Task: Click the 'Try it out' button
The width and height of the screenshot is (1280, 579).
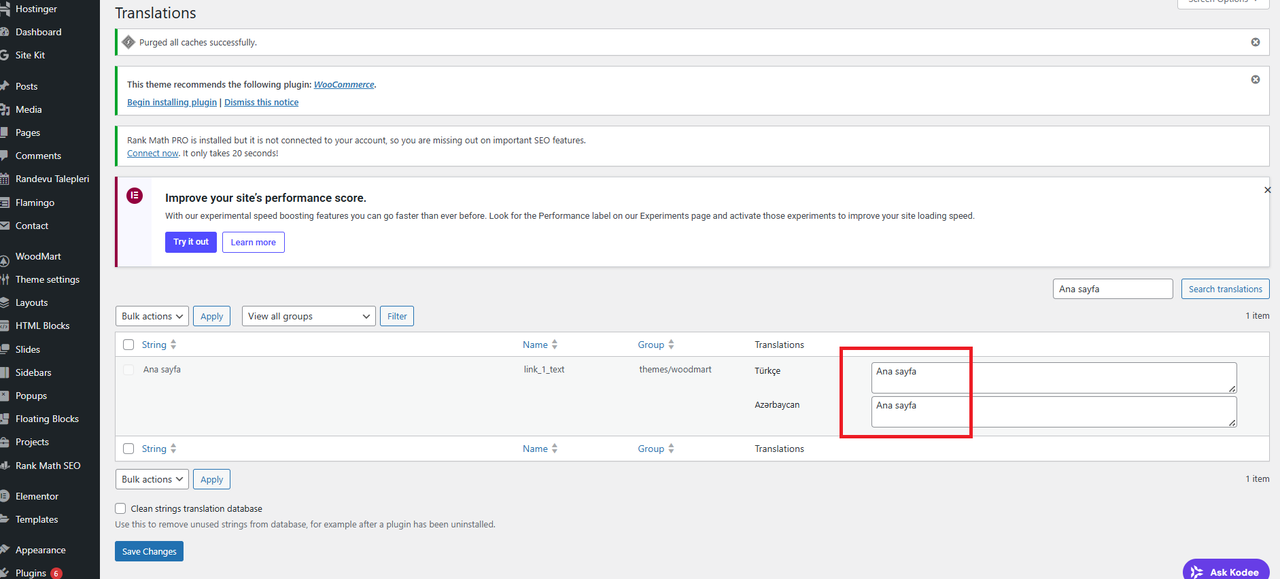Action: click(x=191, y=242)
